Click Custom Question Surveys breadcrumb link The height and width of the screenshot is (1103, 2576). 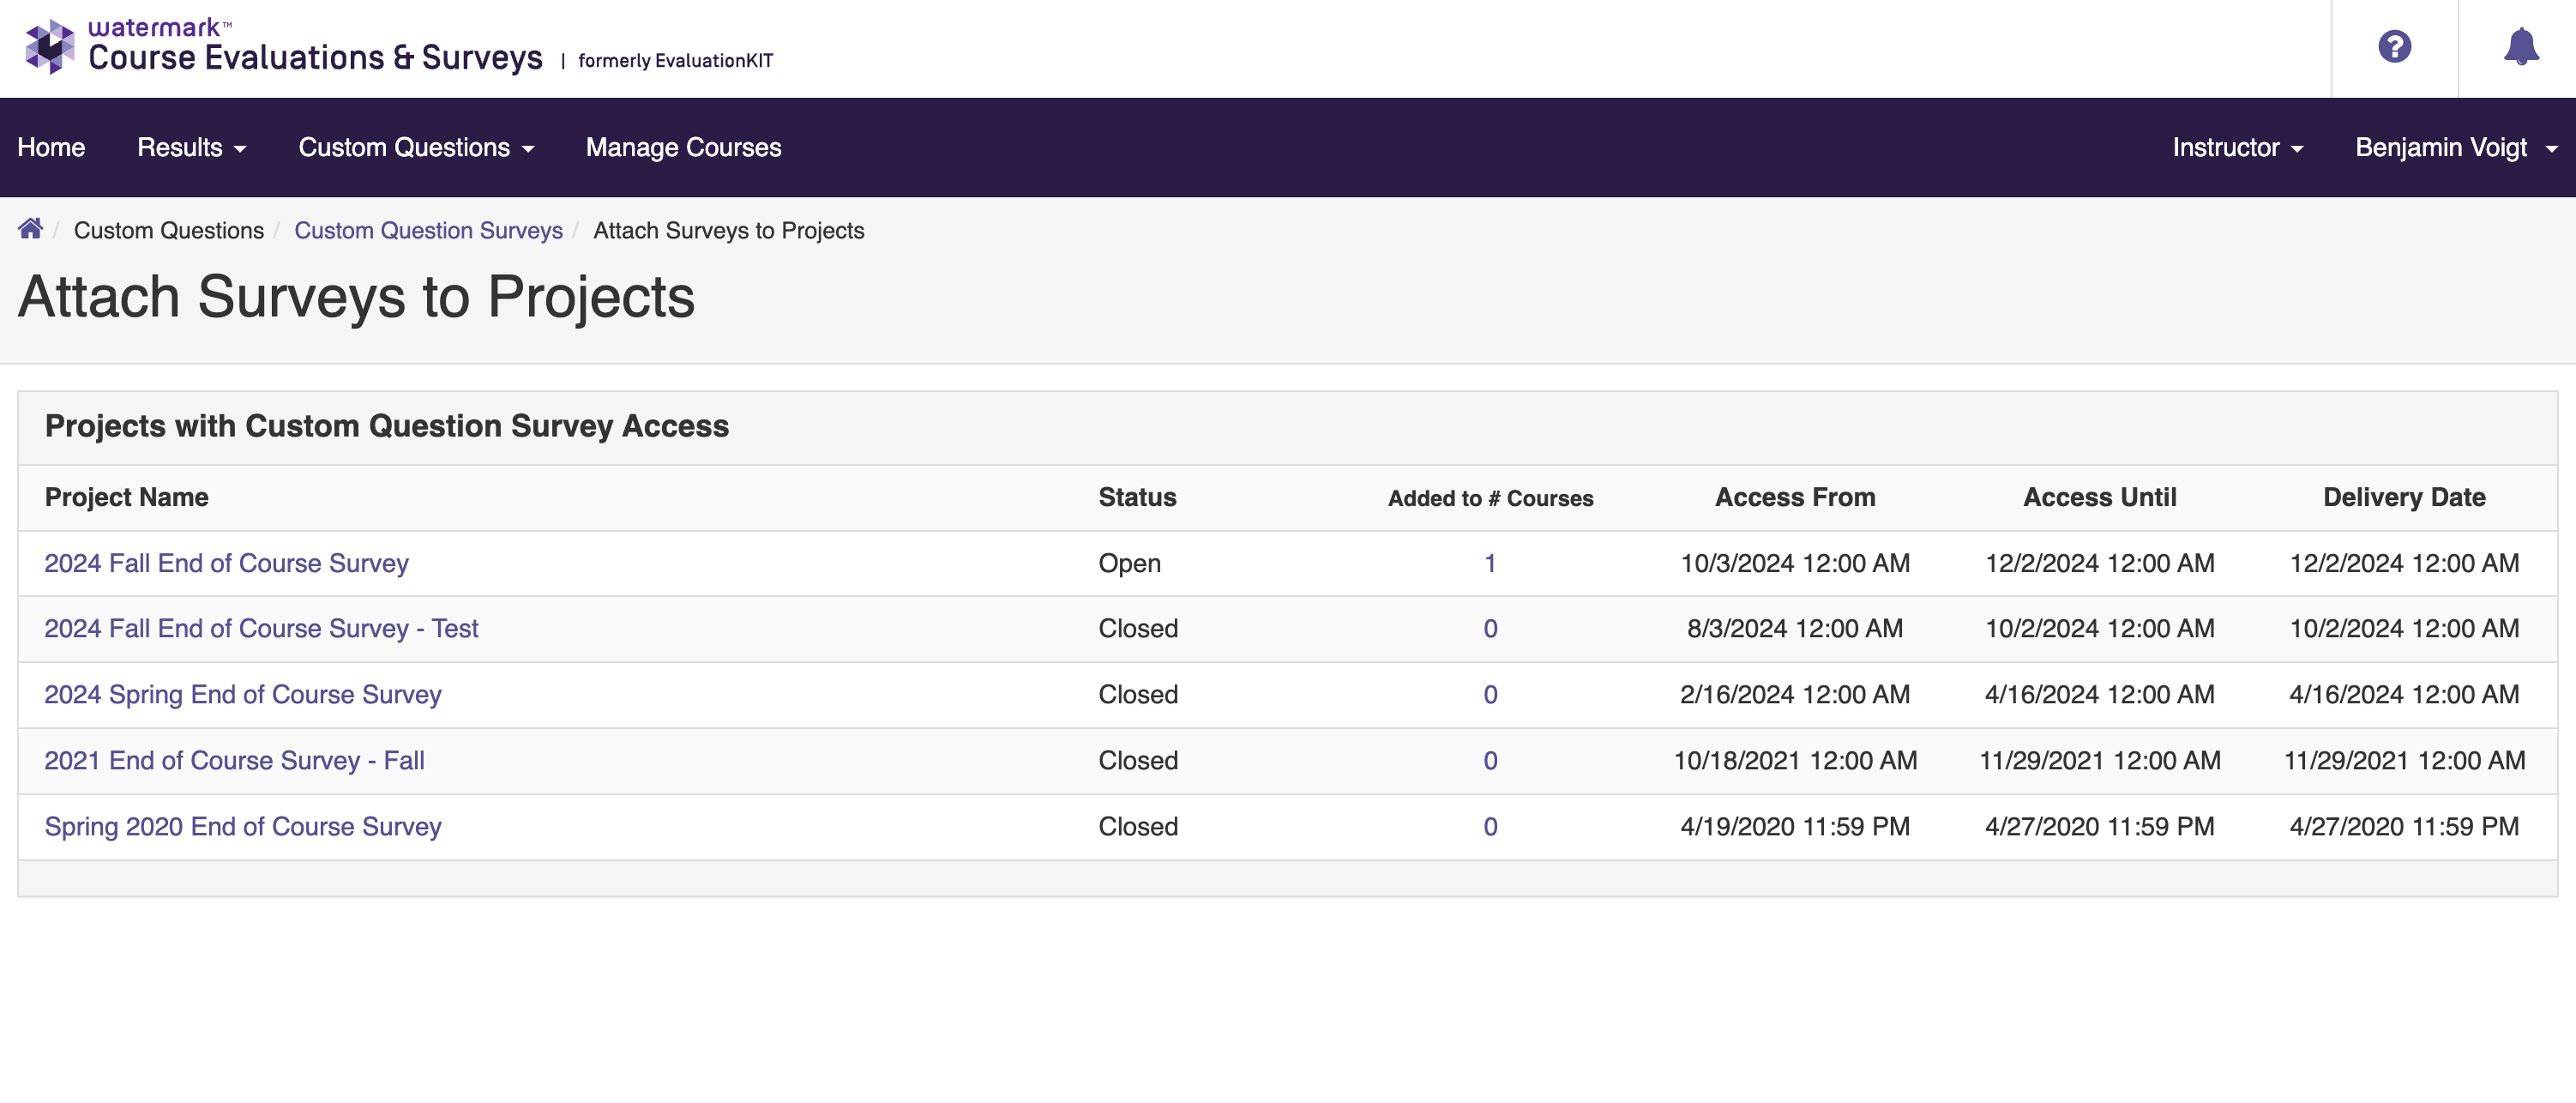coord(428,231)
